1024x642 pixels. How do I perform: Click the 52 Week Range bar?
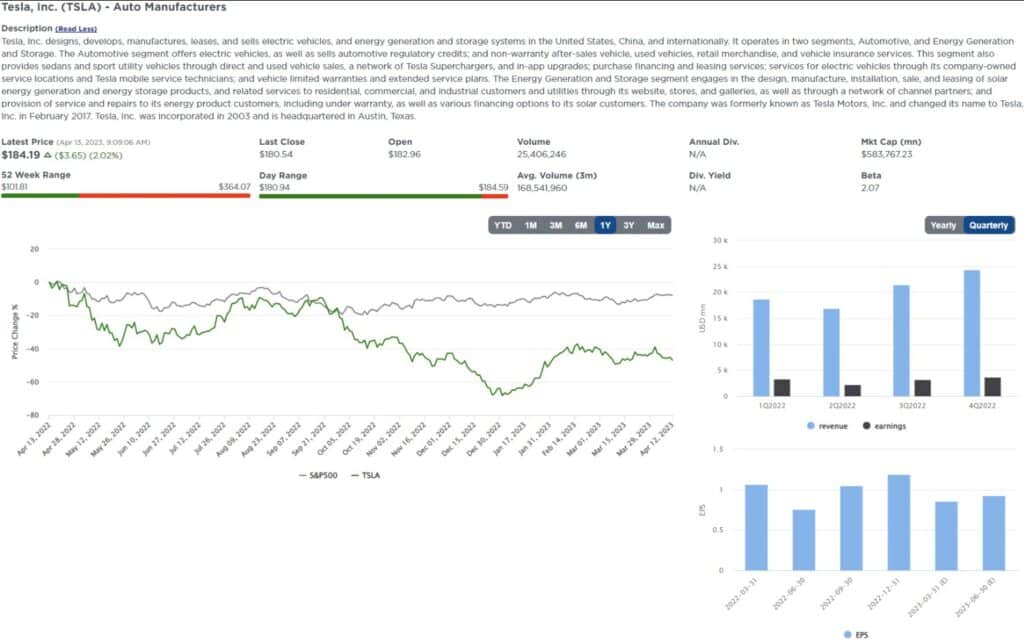pyautogui.click(x=125, y=195)
